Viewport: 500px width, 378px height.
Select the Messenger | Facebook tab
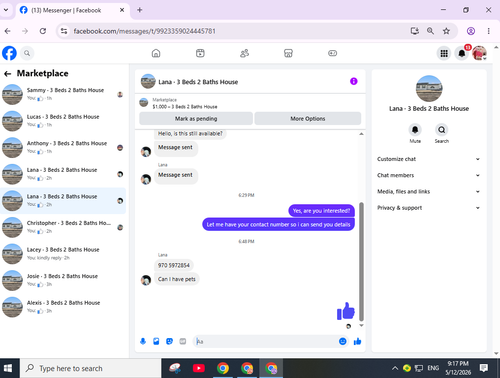pos(72,10)
